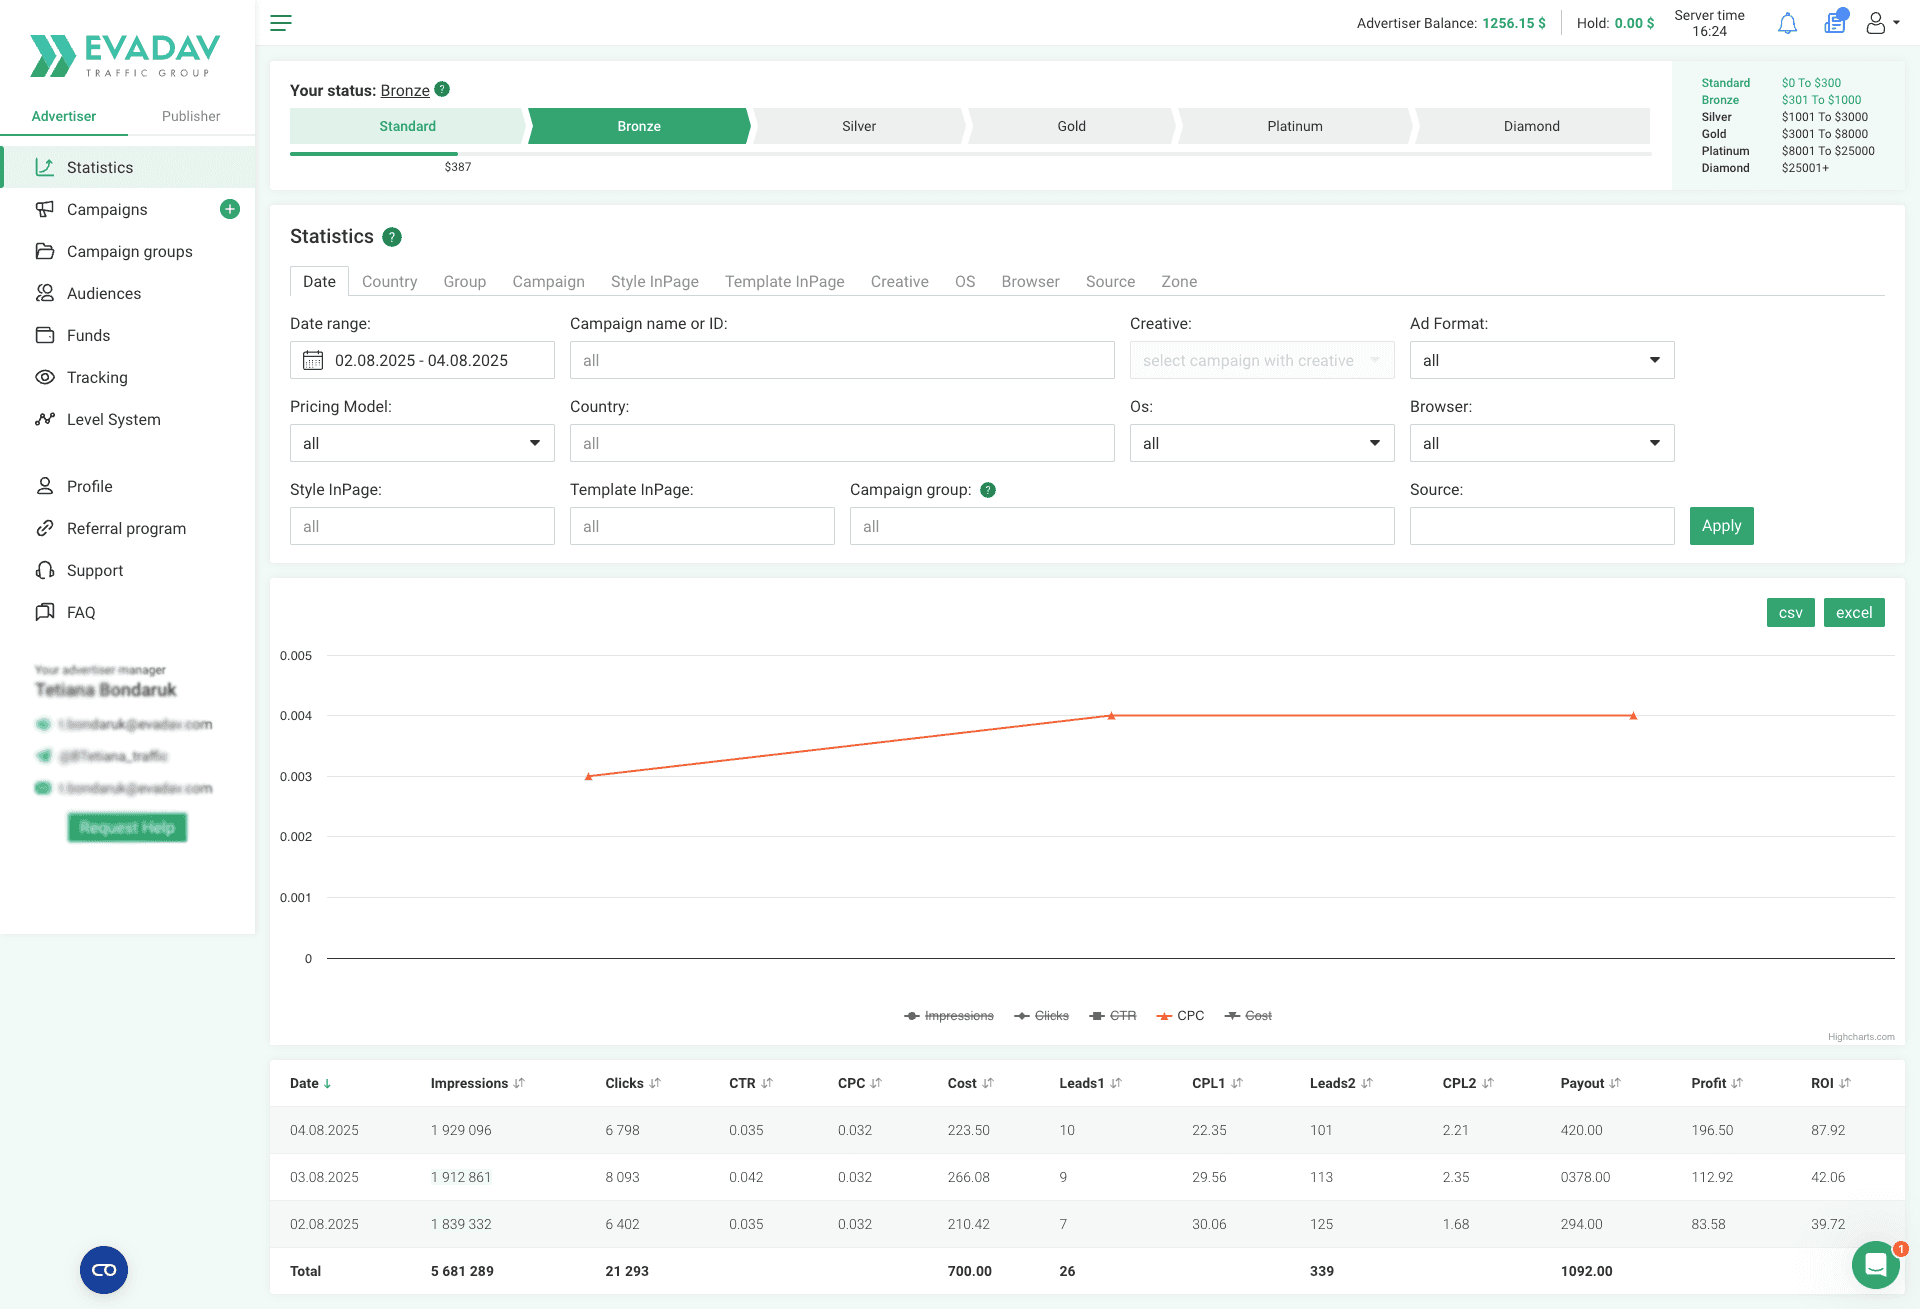Screen dimensions: 1920x1309
Task: Sort table by Clicks column
Action: [x=633, y=1083]
